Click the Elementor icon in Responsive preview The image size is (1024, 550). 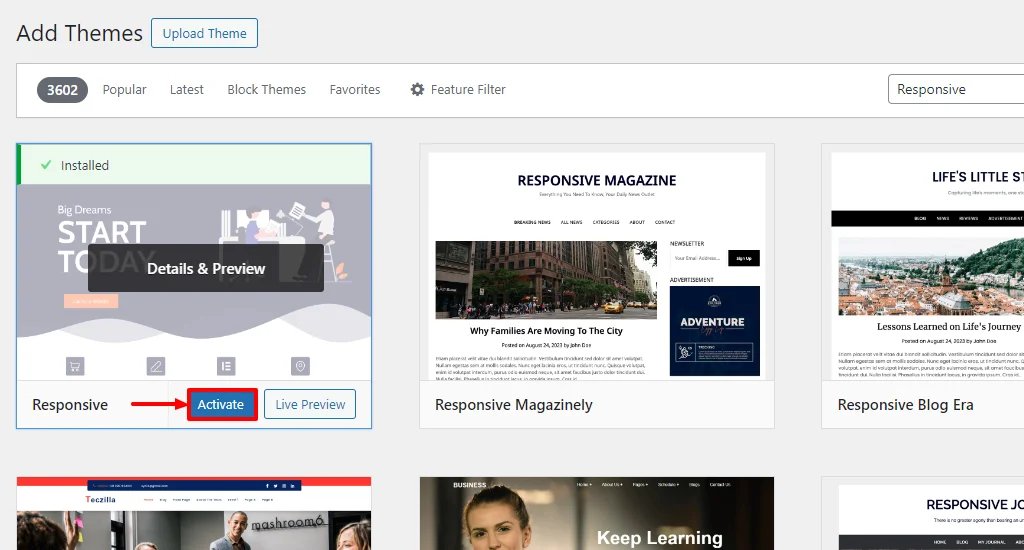226,366
